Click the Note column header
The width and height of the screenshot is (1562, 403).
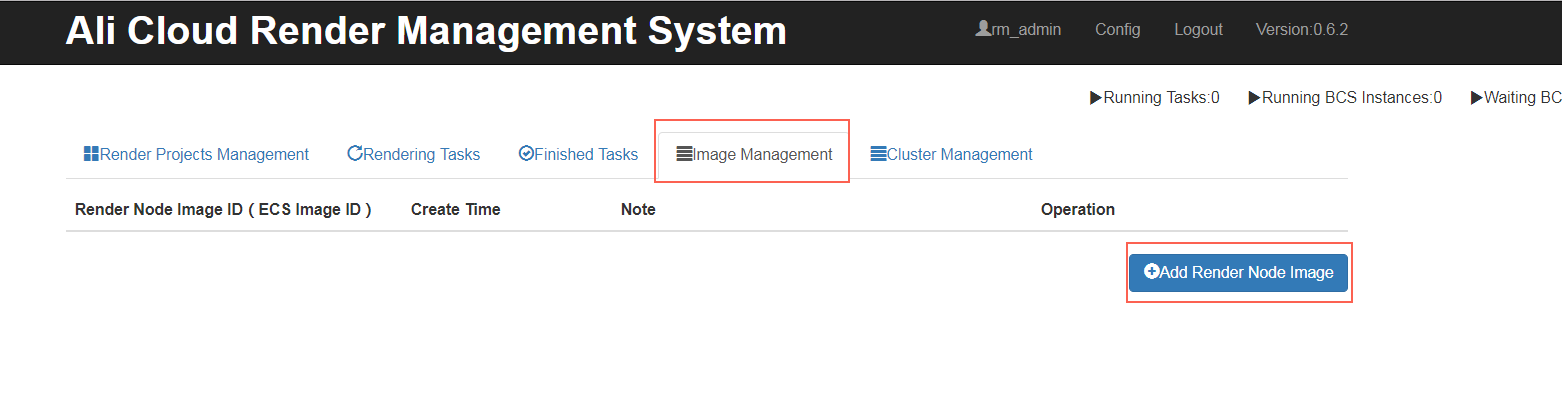(638, 209)
